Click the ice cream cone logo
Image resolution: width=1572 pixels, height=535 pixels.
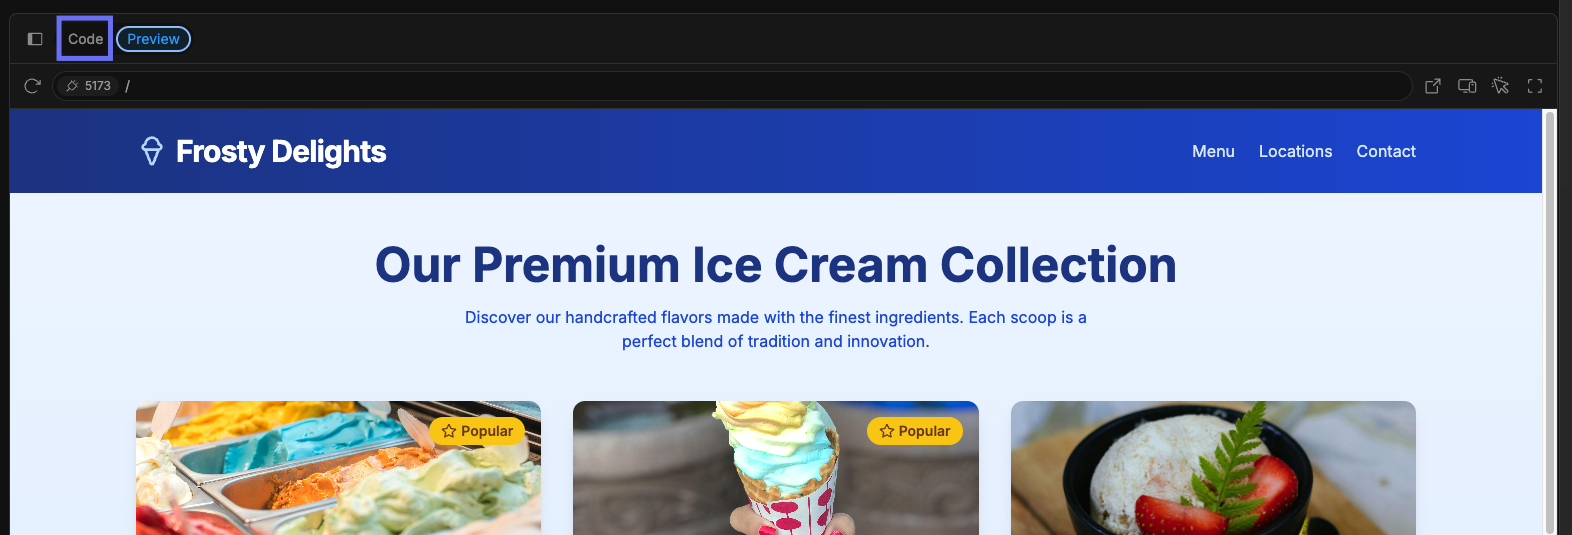tap(152, 151)
